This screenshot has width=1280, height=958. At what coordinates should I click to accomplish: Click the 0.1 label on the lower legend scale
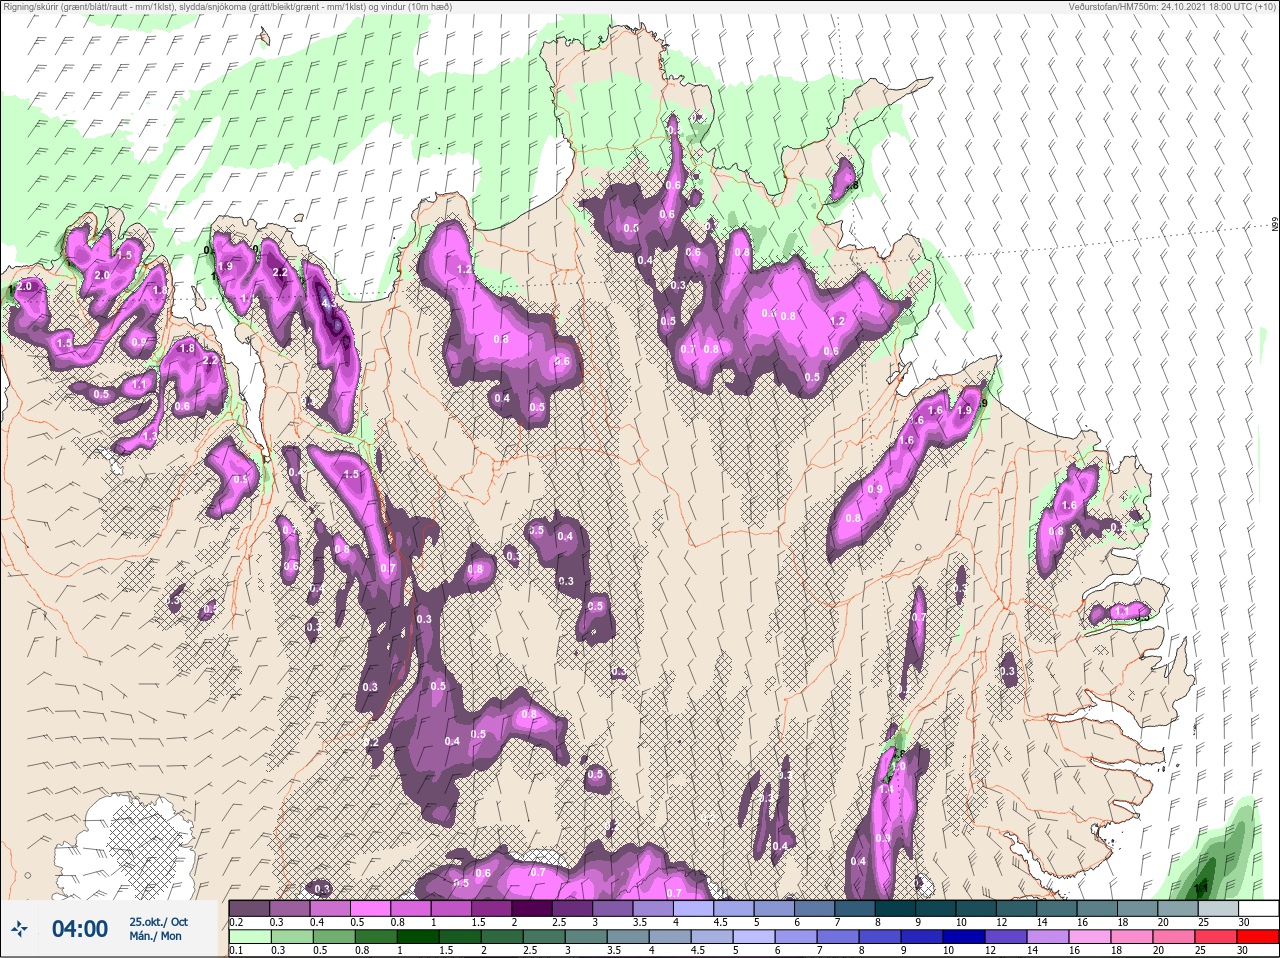coord(236,951)
